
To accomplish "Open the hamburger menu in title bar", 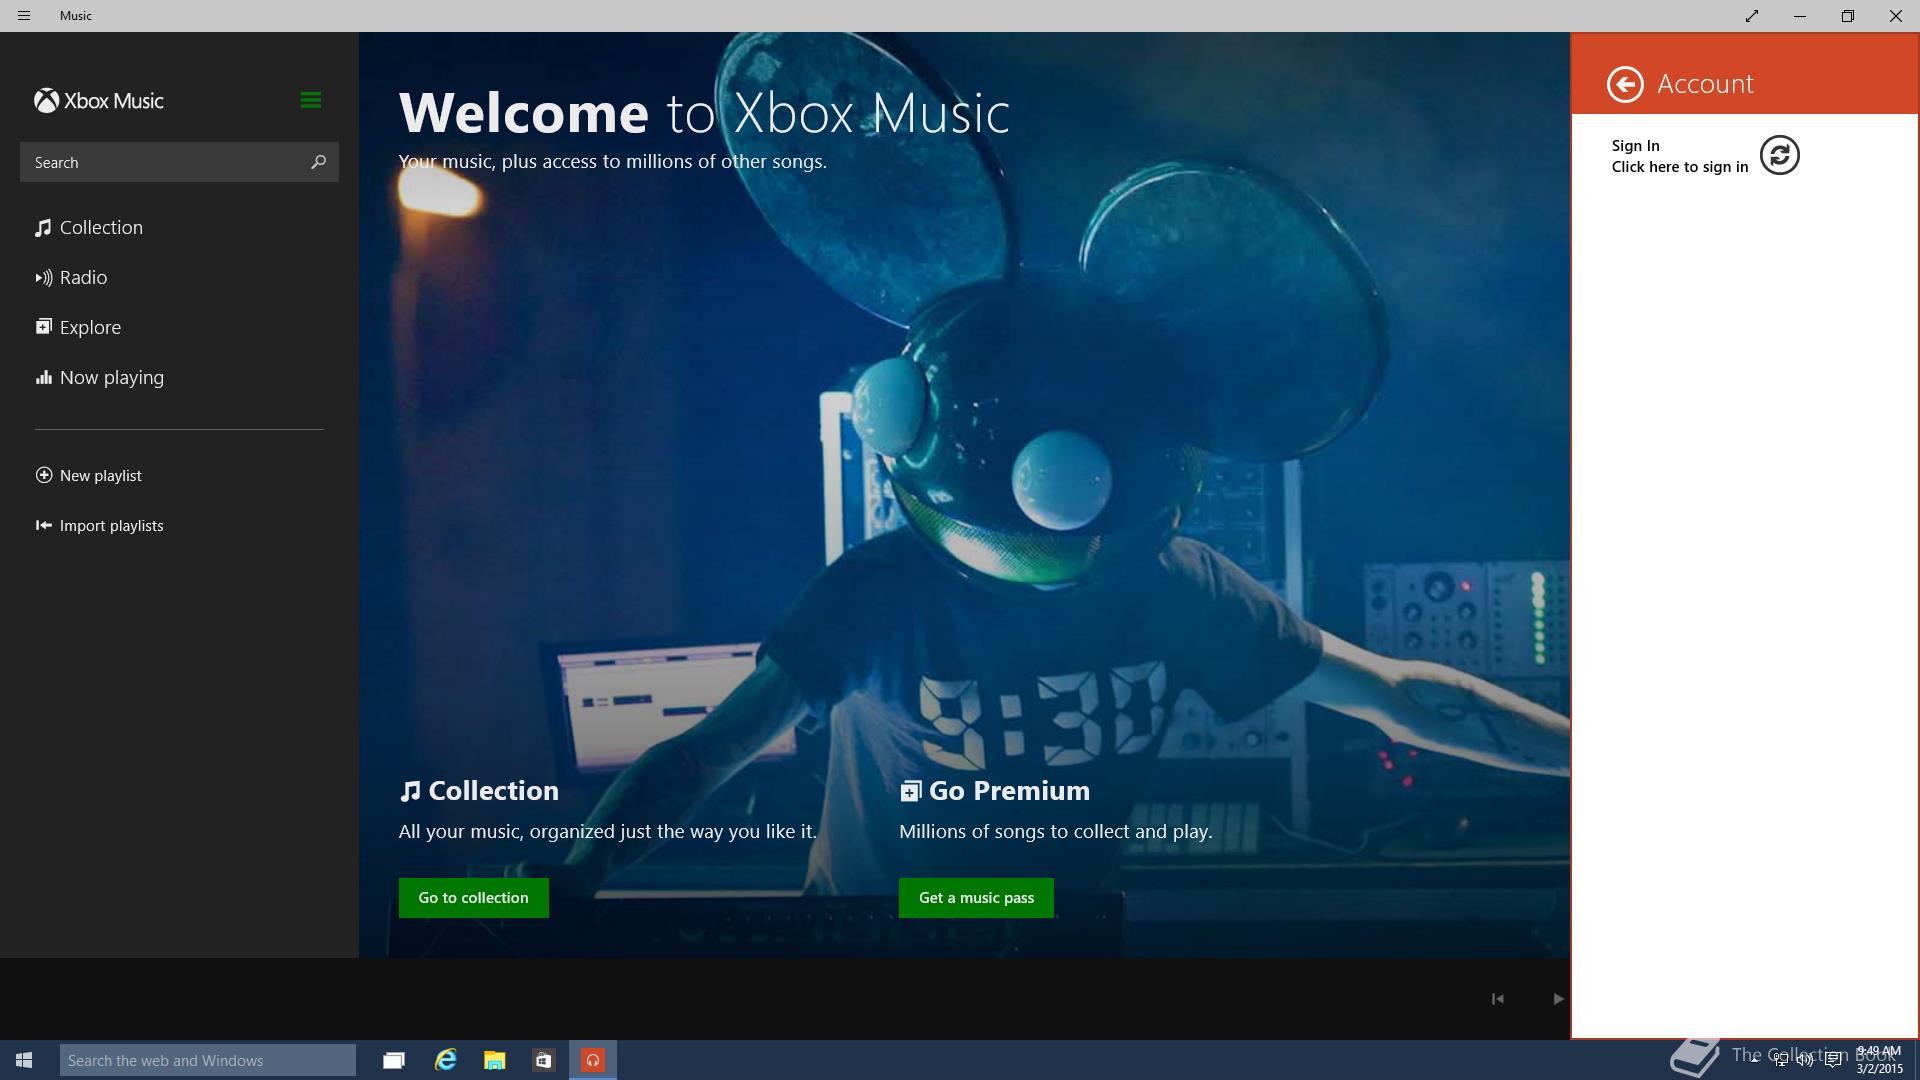I will click(24, 16).
